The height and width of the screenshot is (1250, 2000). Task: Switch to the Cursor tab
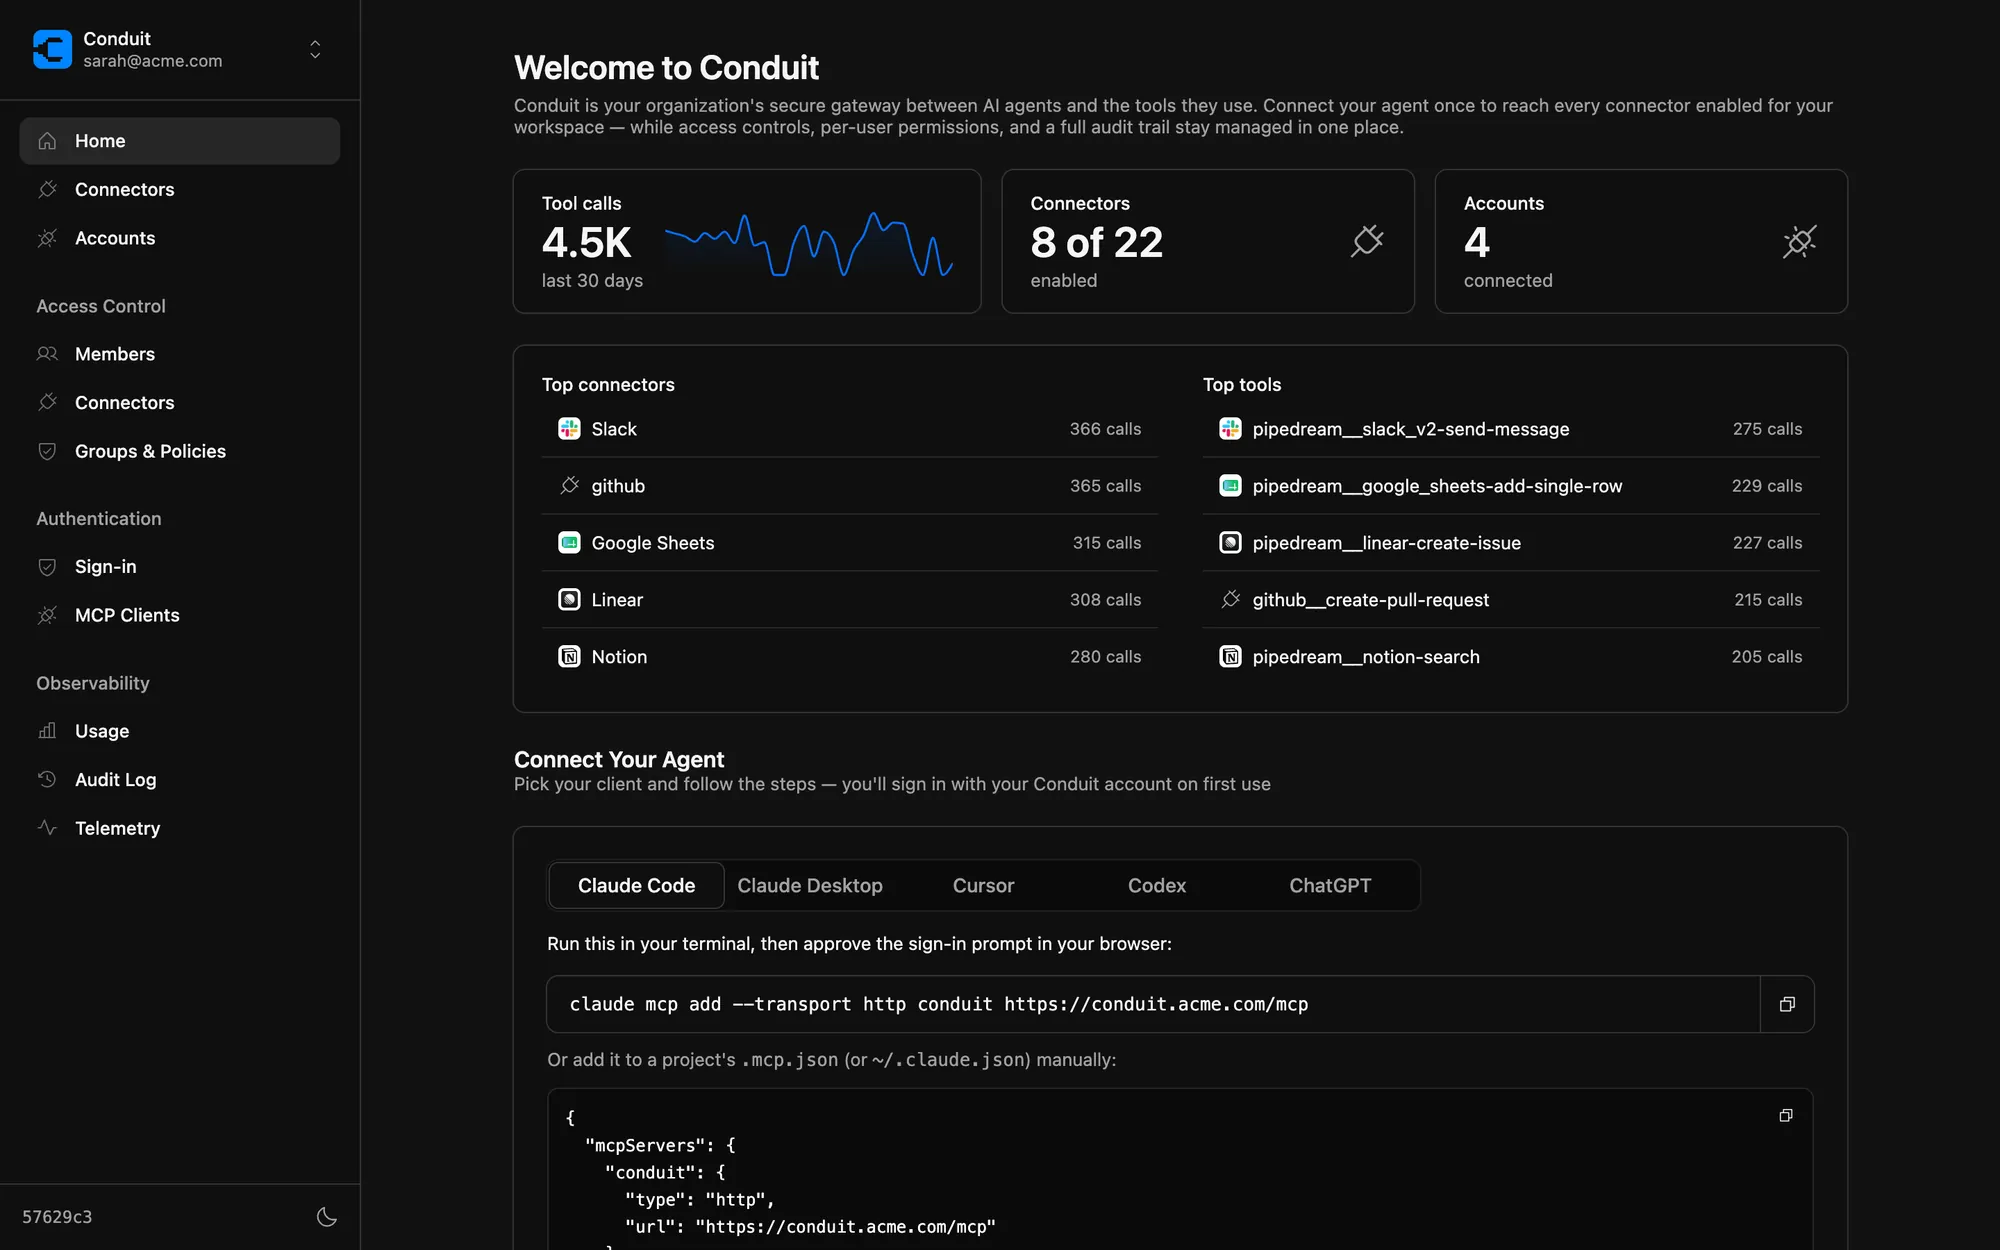coord(983,886)
